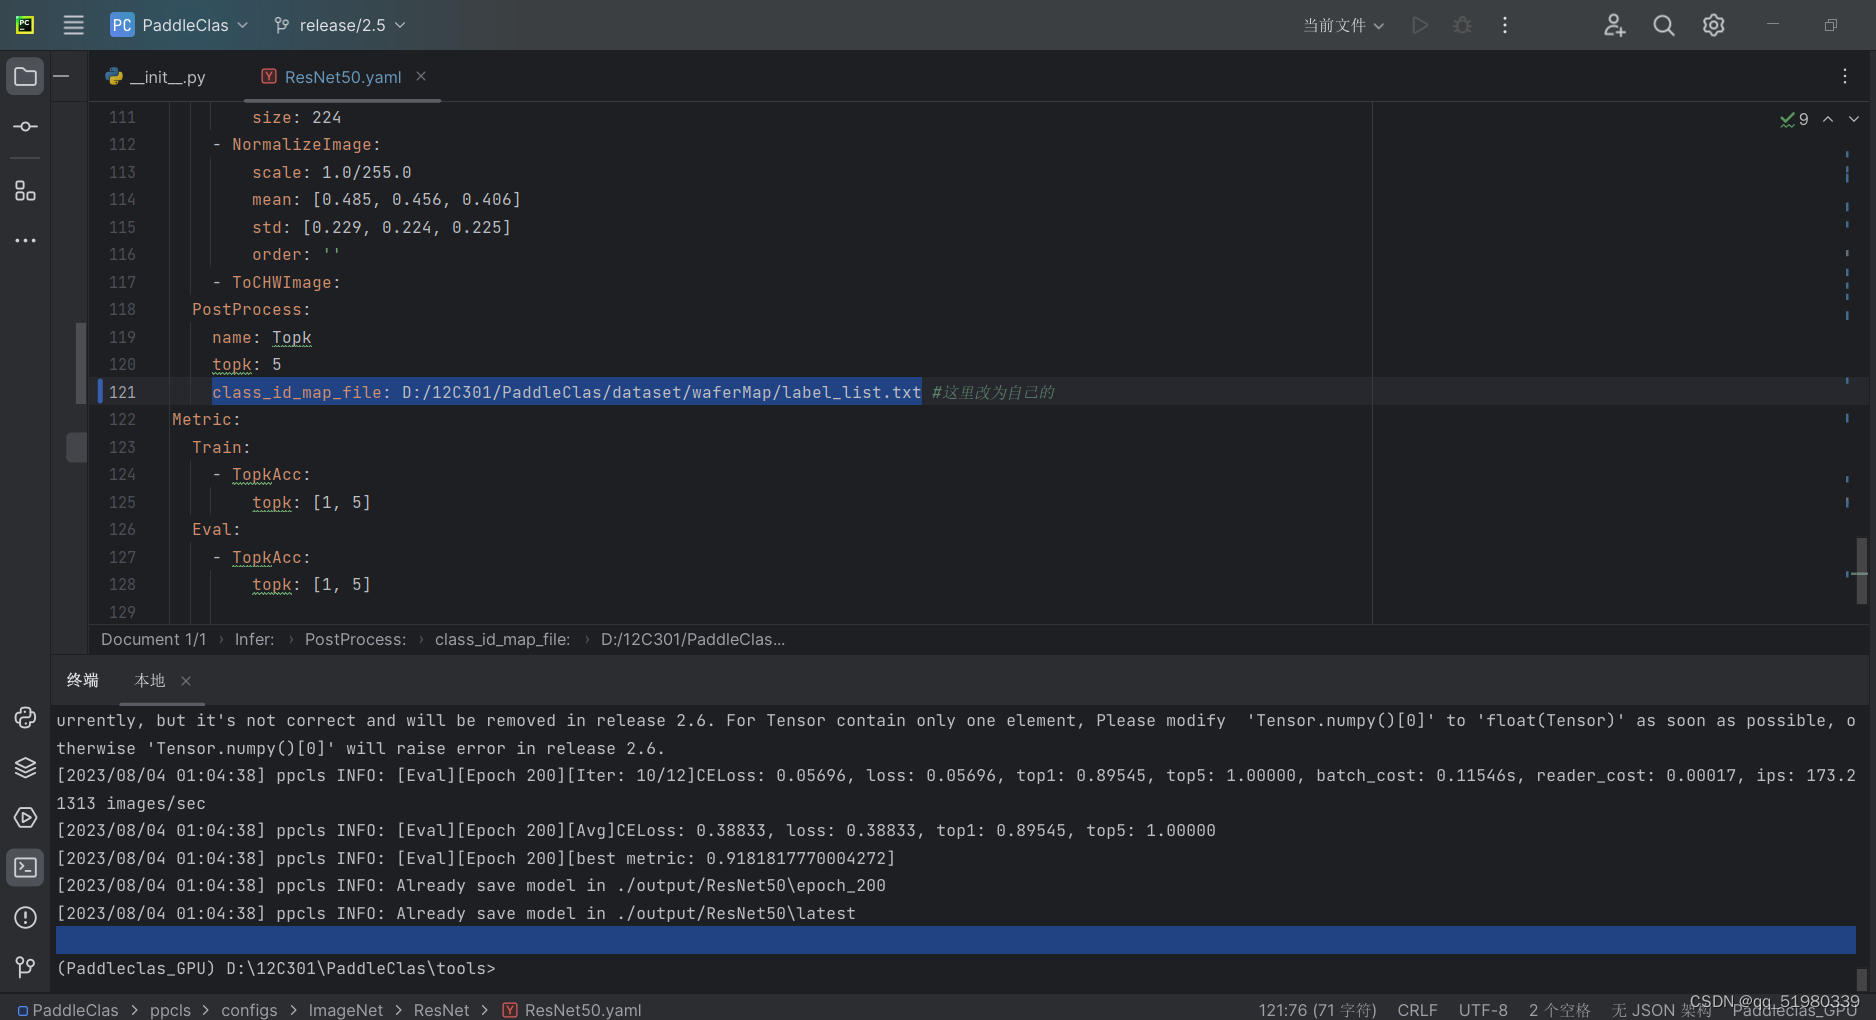Viewport: 1876px width, 1020px height.
Task: Click the editor vertical scrollbar thumb
Action: 1862,571
